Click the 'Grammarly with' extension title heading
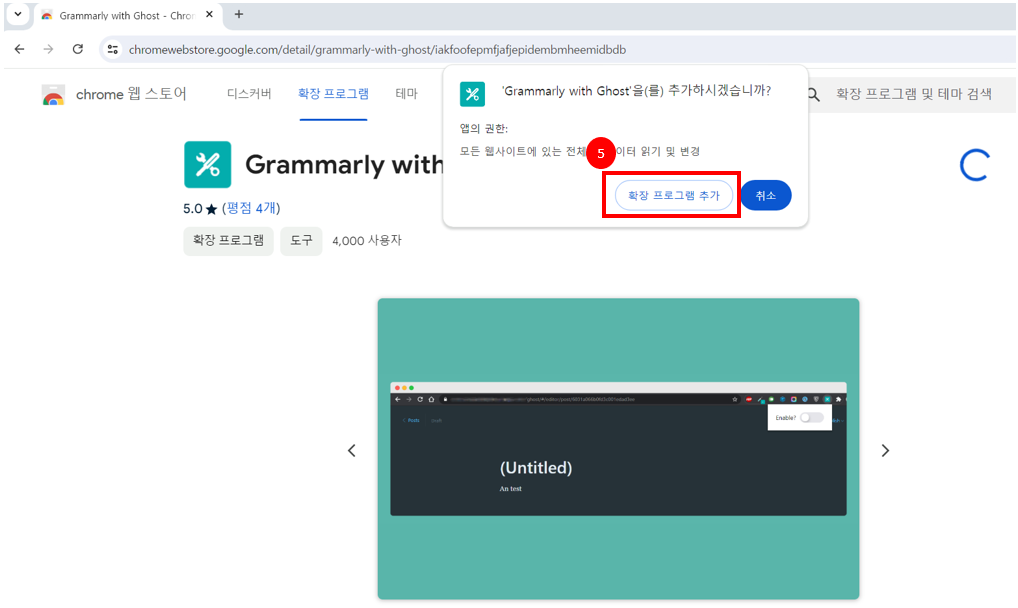The image size is (1018, 608). coord(344,165)
